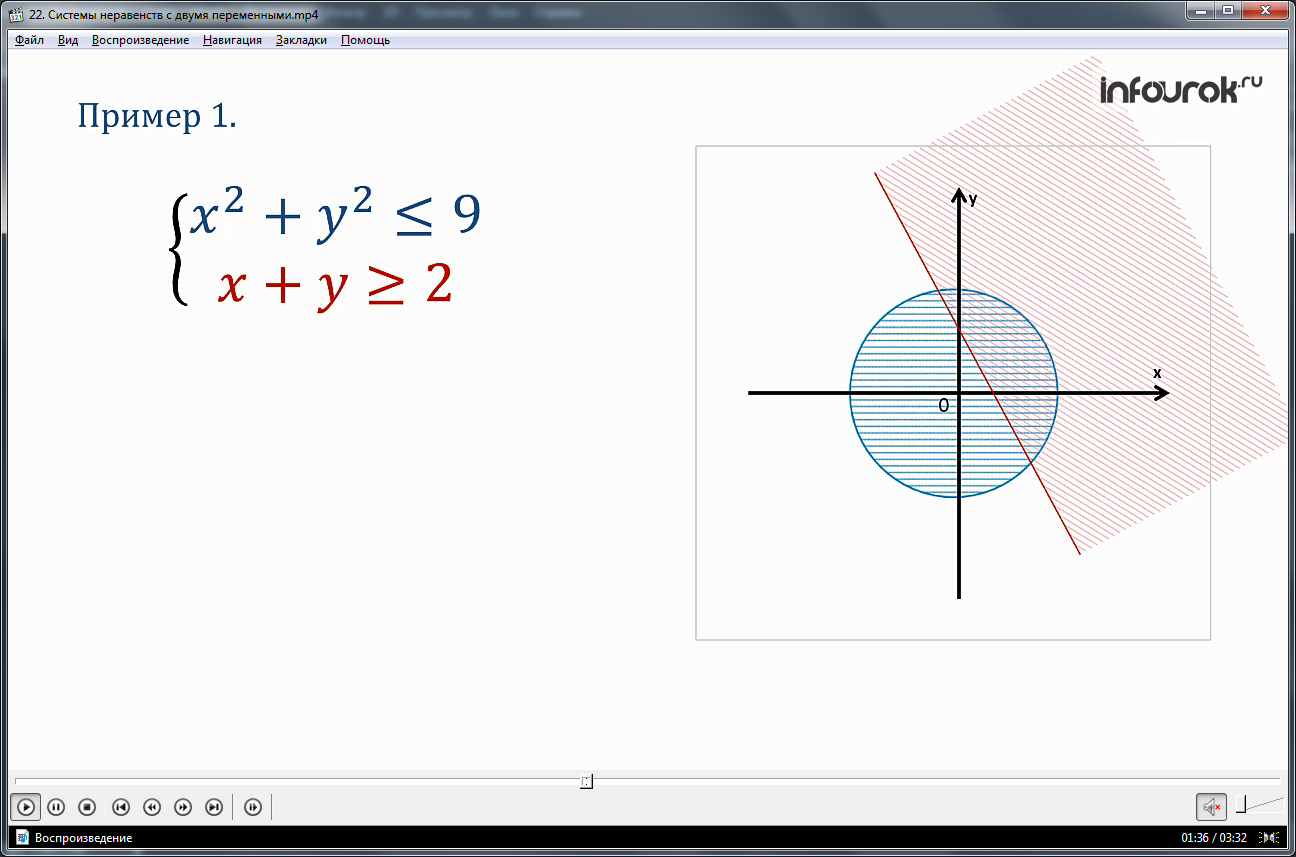Click the audio channel icon in status bar
This screenshot has height=857, width=1296.
pyautogui.click(x=1270, y=837)
